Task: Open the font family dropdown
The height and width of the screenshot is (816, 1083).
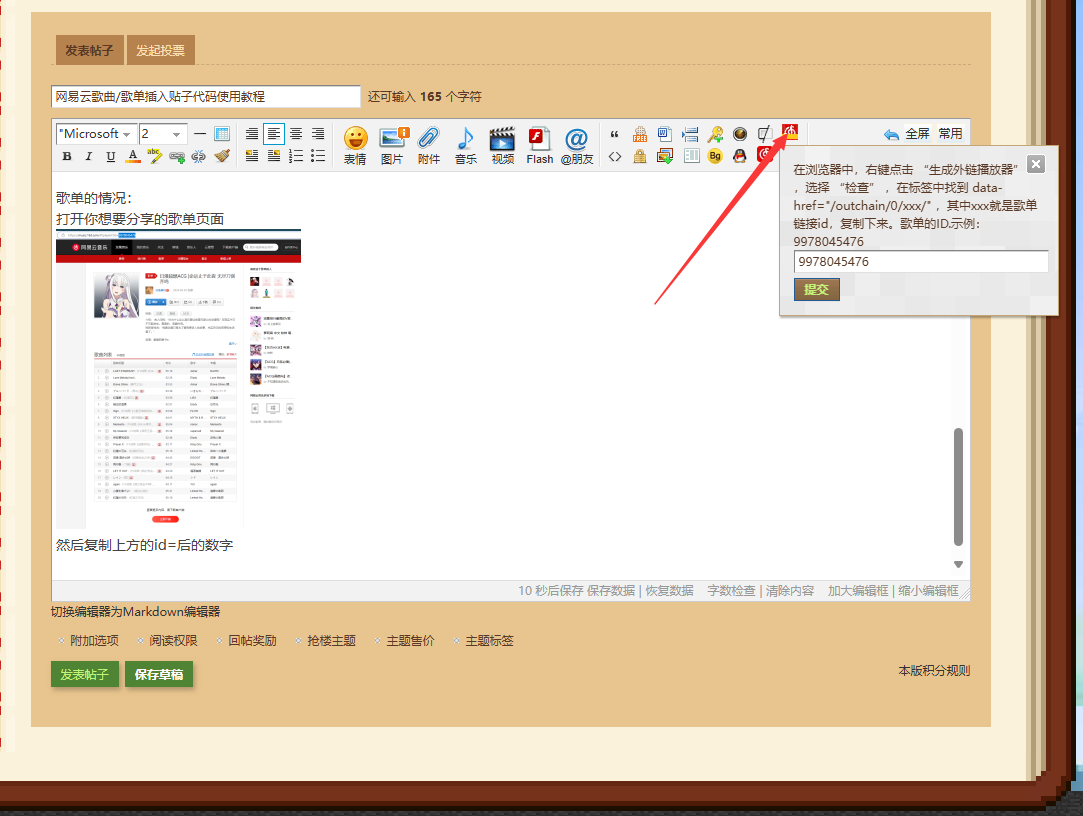Action: tap(96, 133)
